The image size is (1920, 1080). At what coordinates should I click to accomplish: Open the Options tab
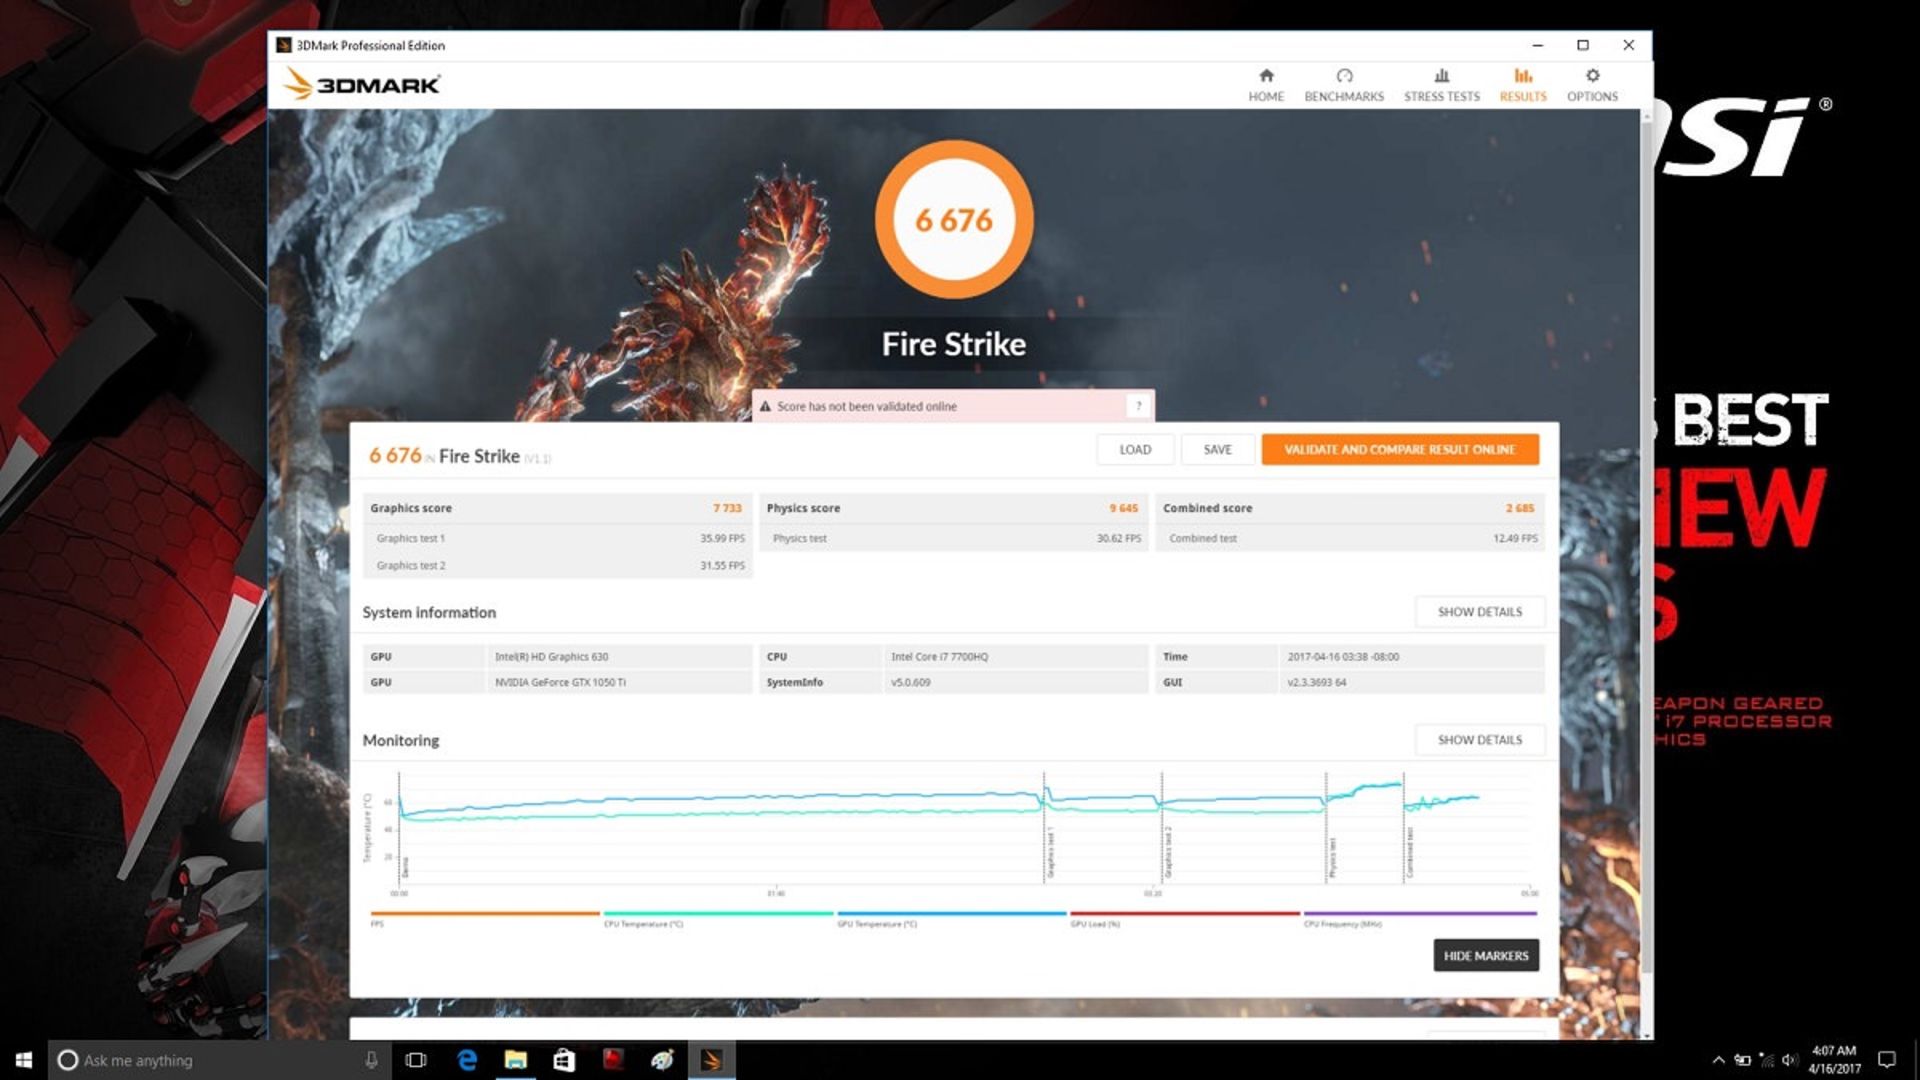point(1592,85)
